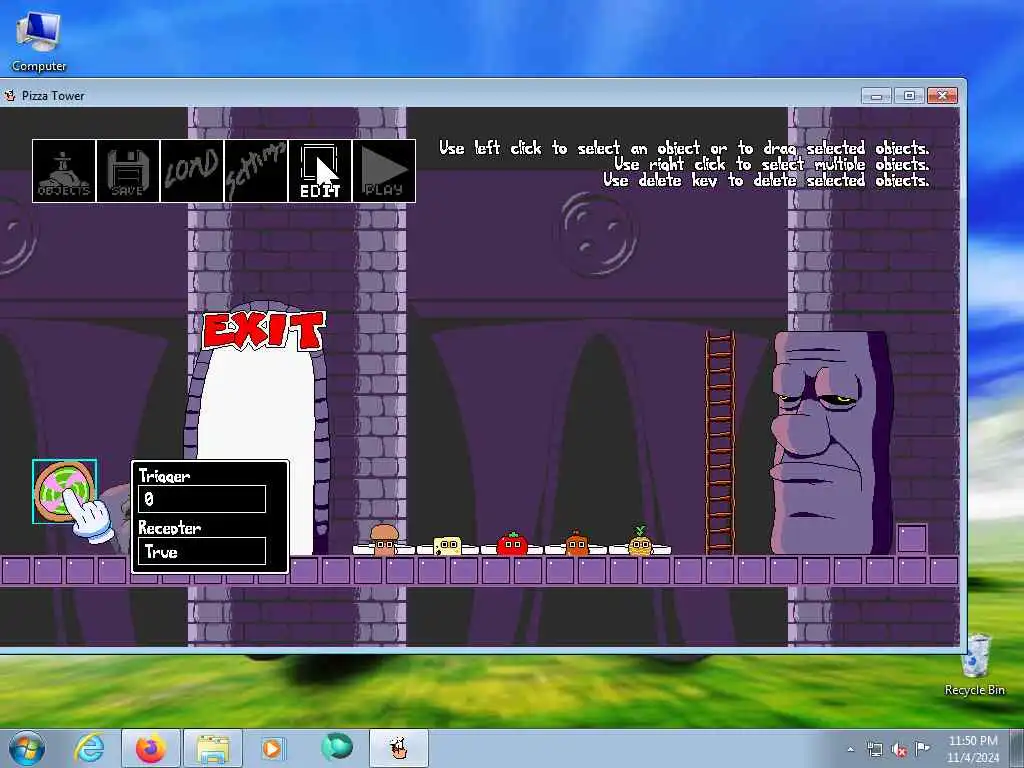Open Windows Media Player from taskbar
The image size is (1024, 768).
(x=272, y=748)
